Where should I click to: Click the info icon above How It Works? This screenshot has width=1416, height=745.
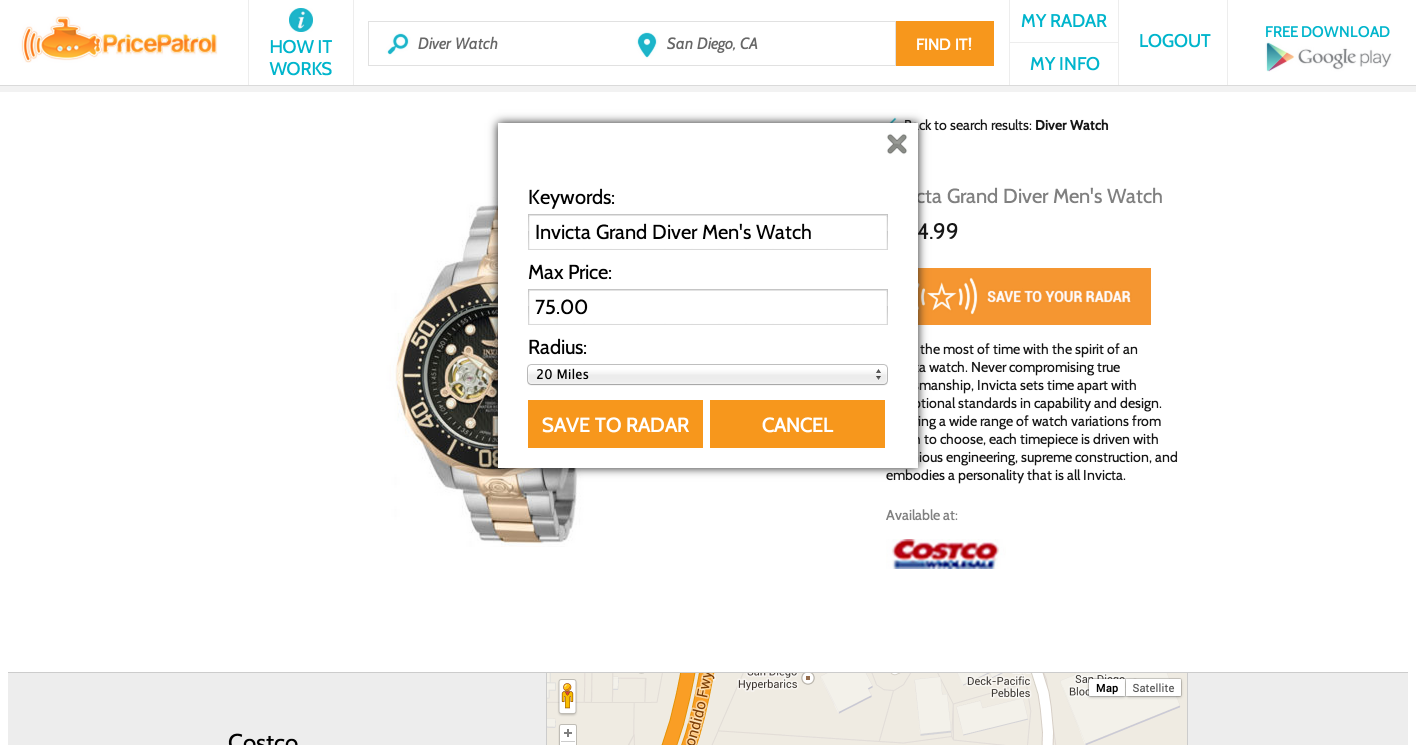click(300, 20)
